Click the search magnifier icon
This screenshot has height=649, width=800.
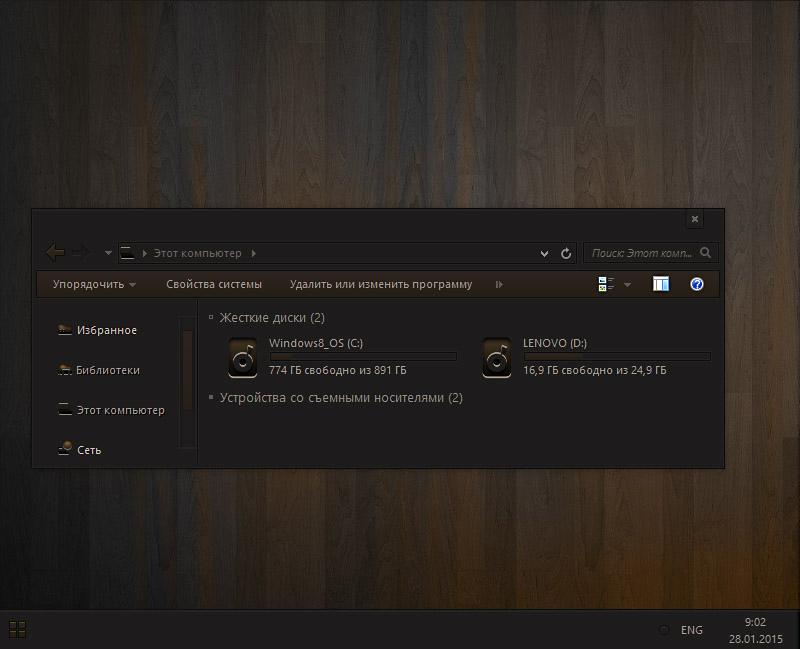point(706,253)
